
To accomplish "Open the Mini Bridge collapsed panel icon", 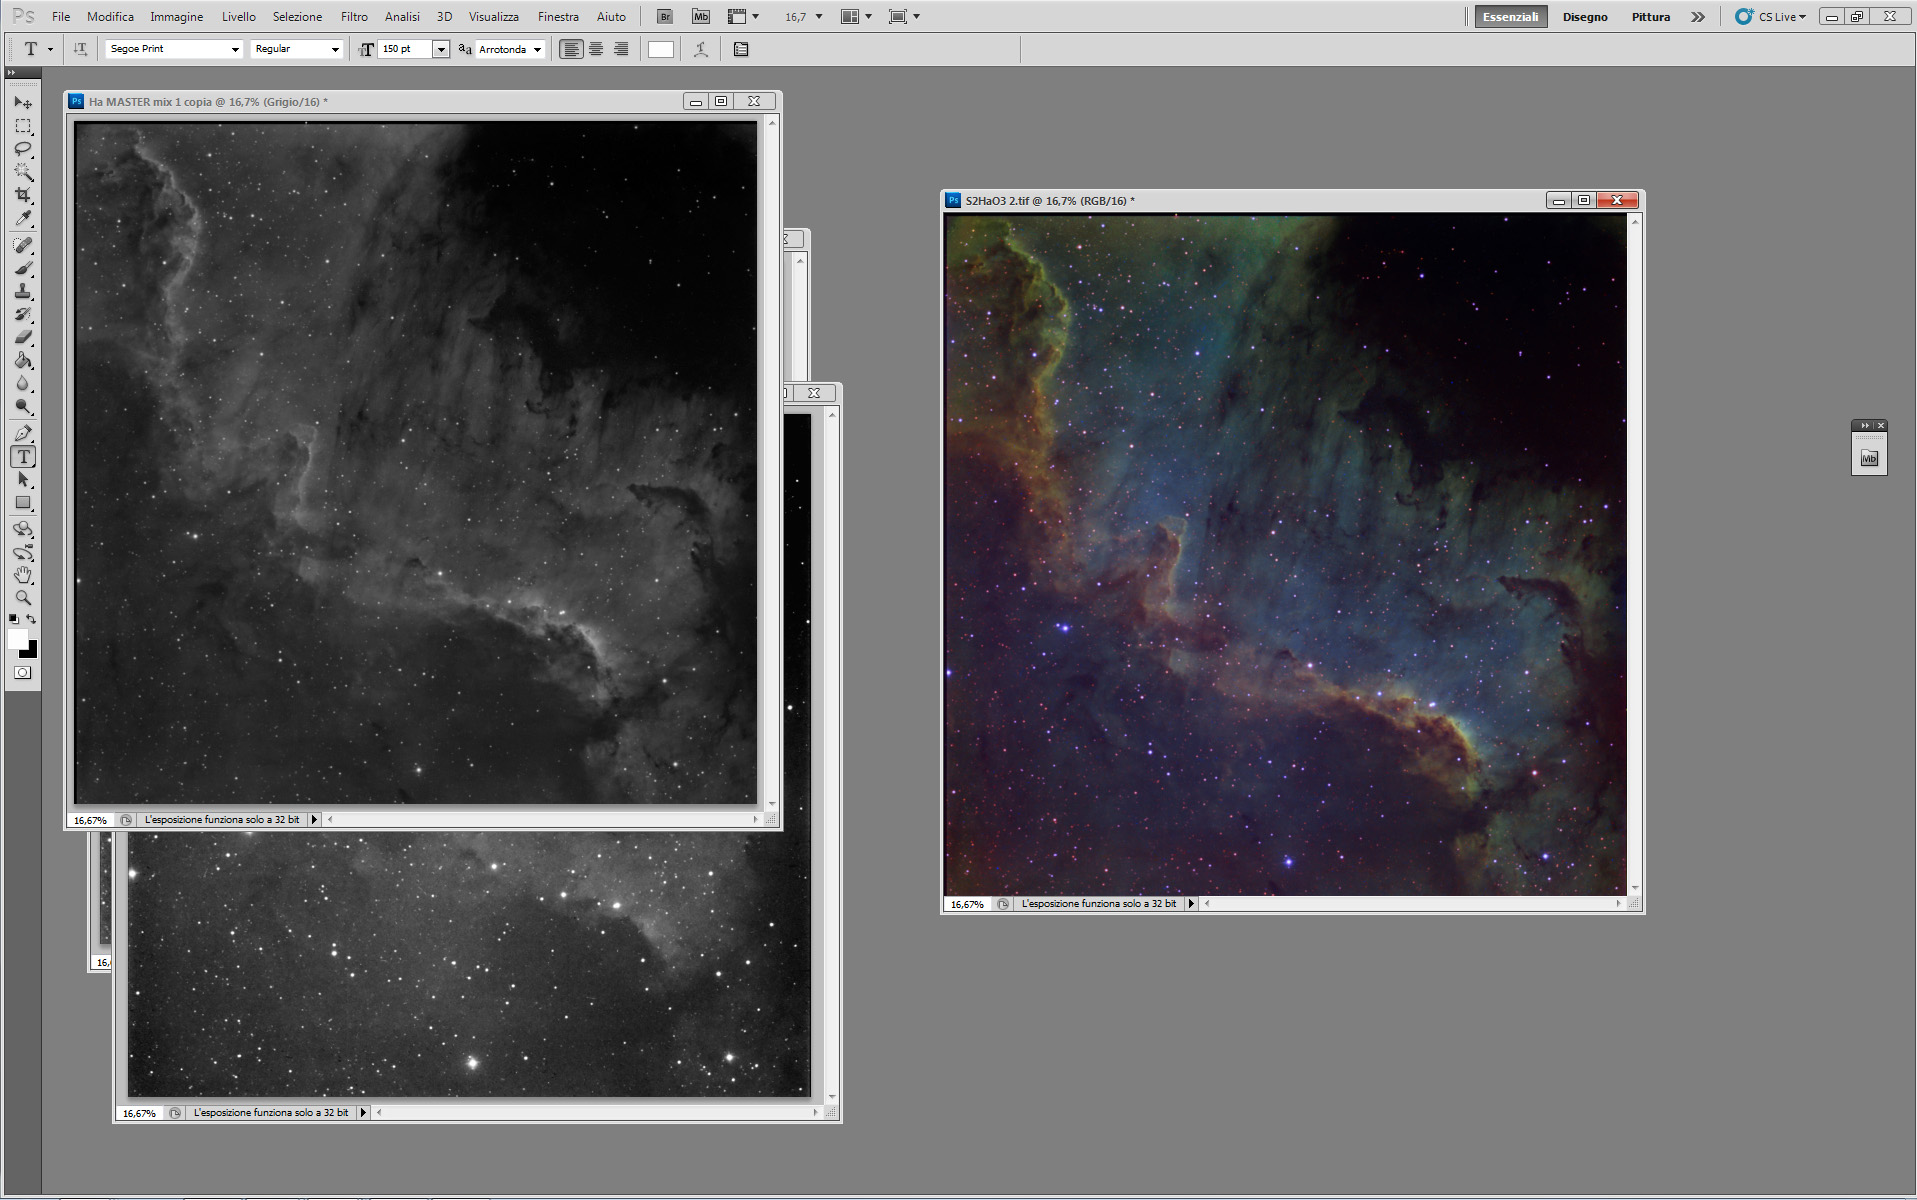I will [1869, 458].
